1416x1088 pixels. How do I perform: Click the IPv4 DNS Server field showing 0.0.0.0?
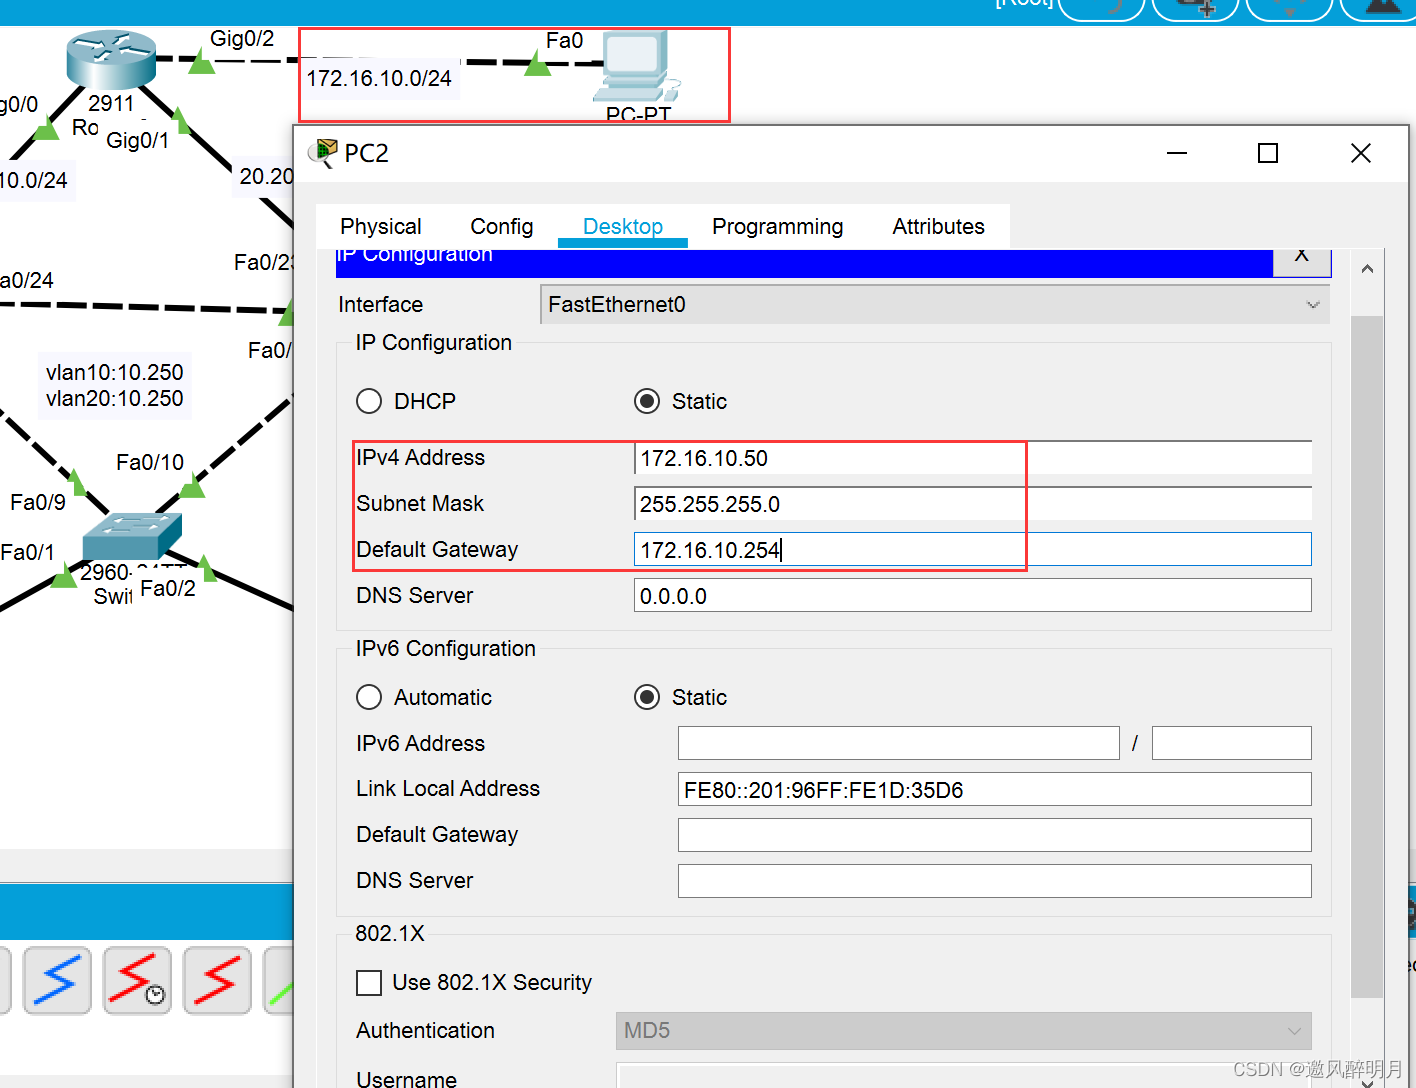(971, 596)
